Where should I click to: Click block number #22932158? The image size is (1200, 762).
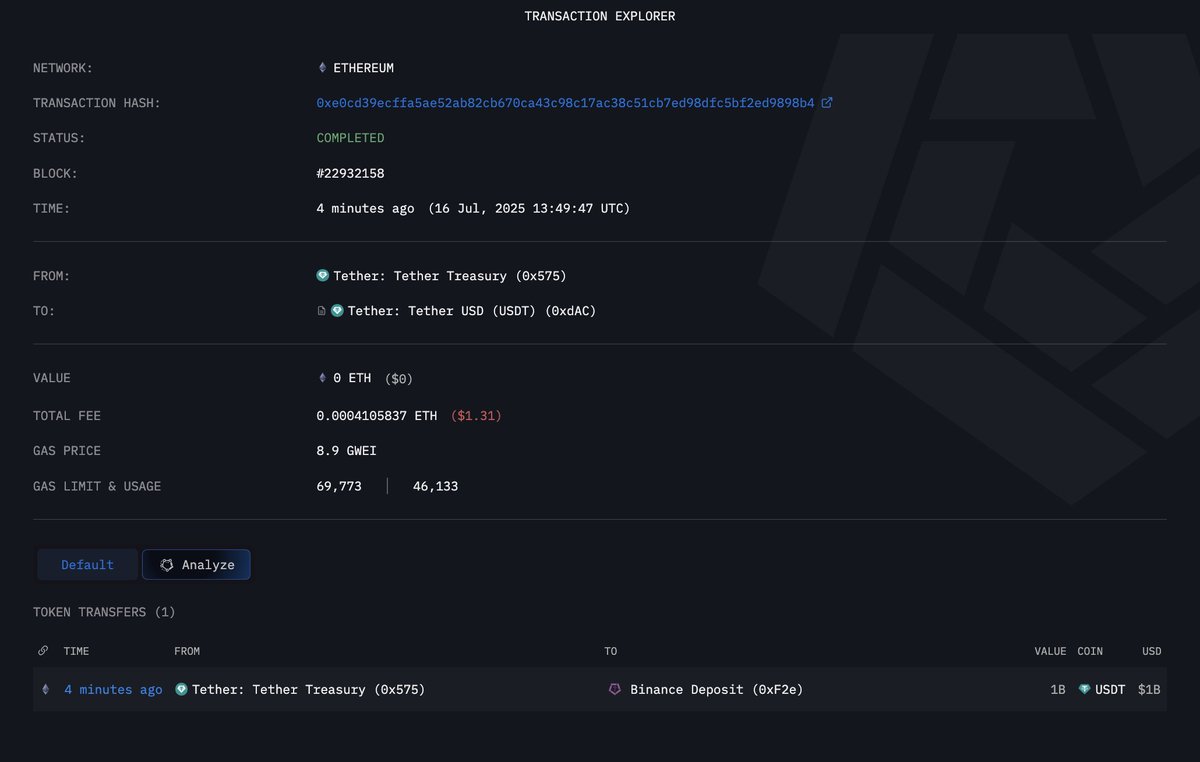click(x=350, y=174)
